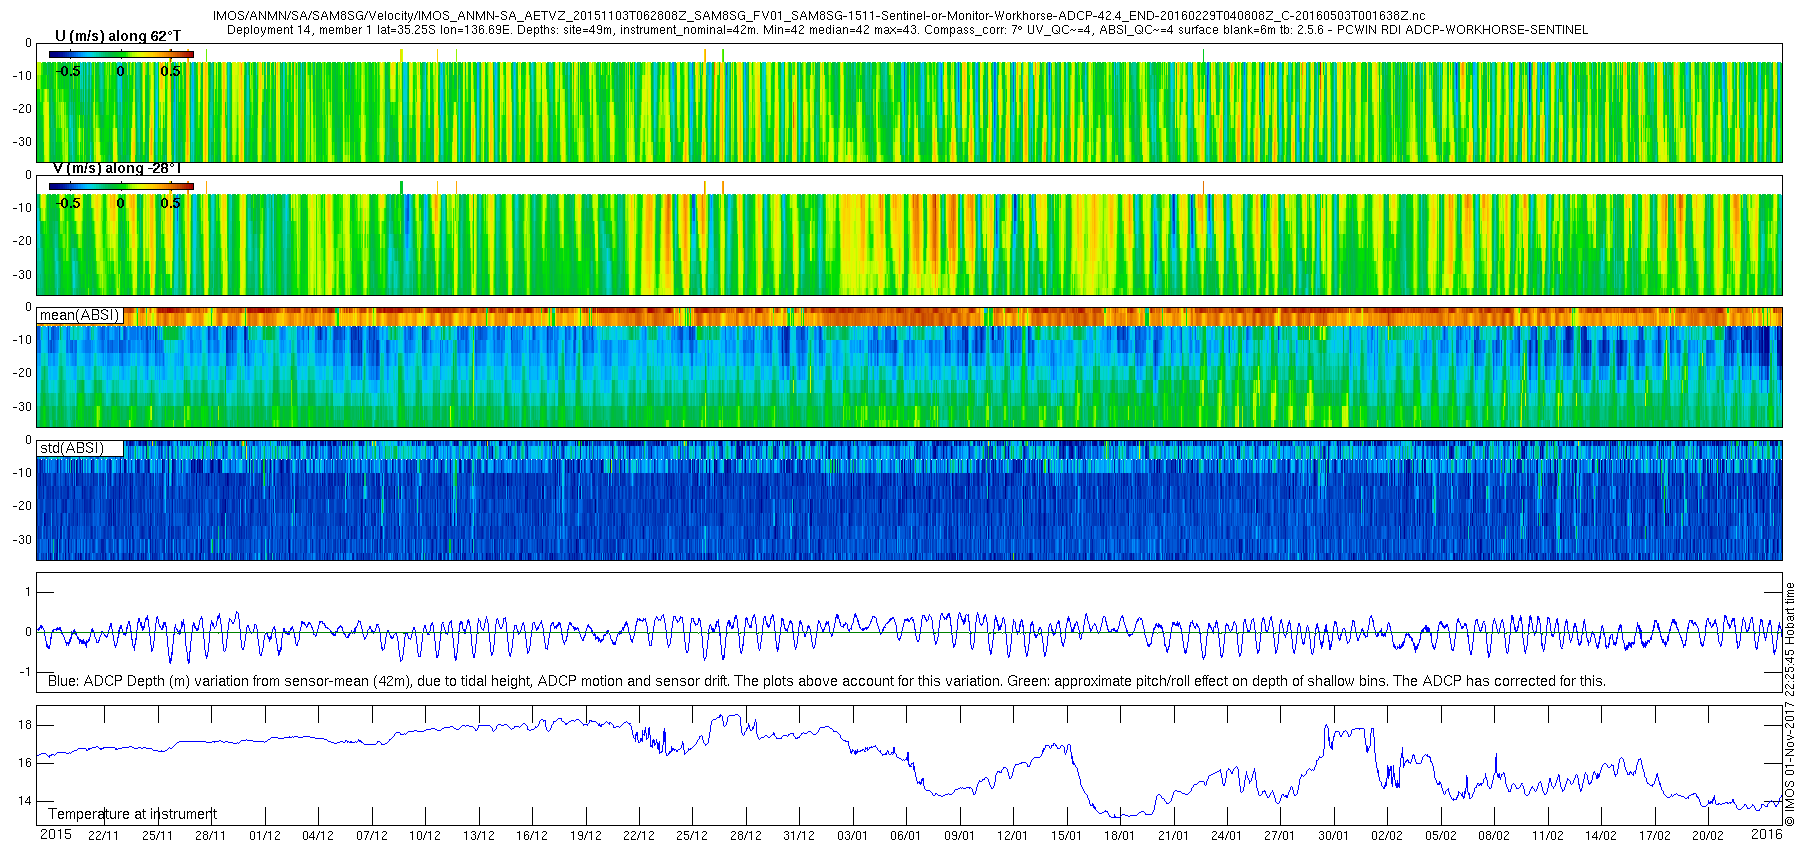
Task: Click the '25/12' date tick
Action: (692, 836)
